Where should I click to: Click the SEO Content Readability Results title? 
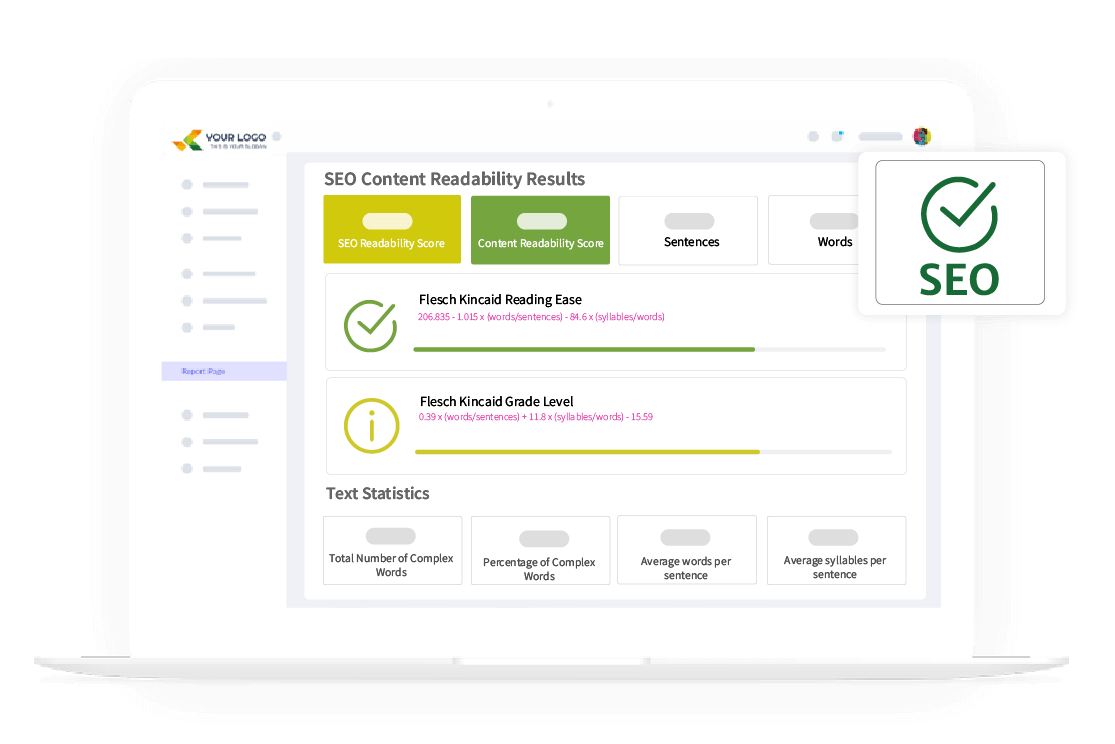(x=454, y=179)
